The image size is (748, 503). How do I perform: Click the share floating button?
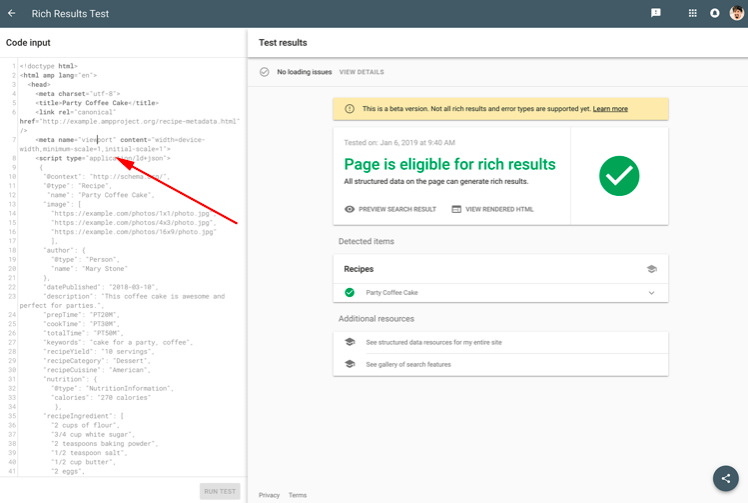[x=726, y=478]
